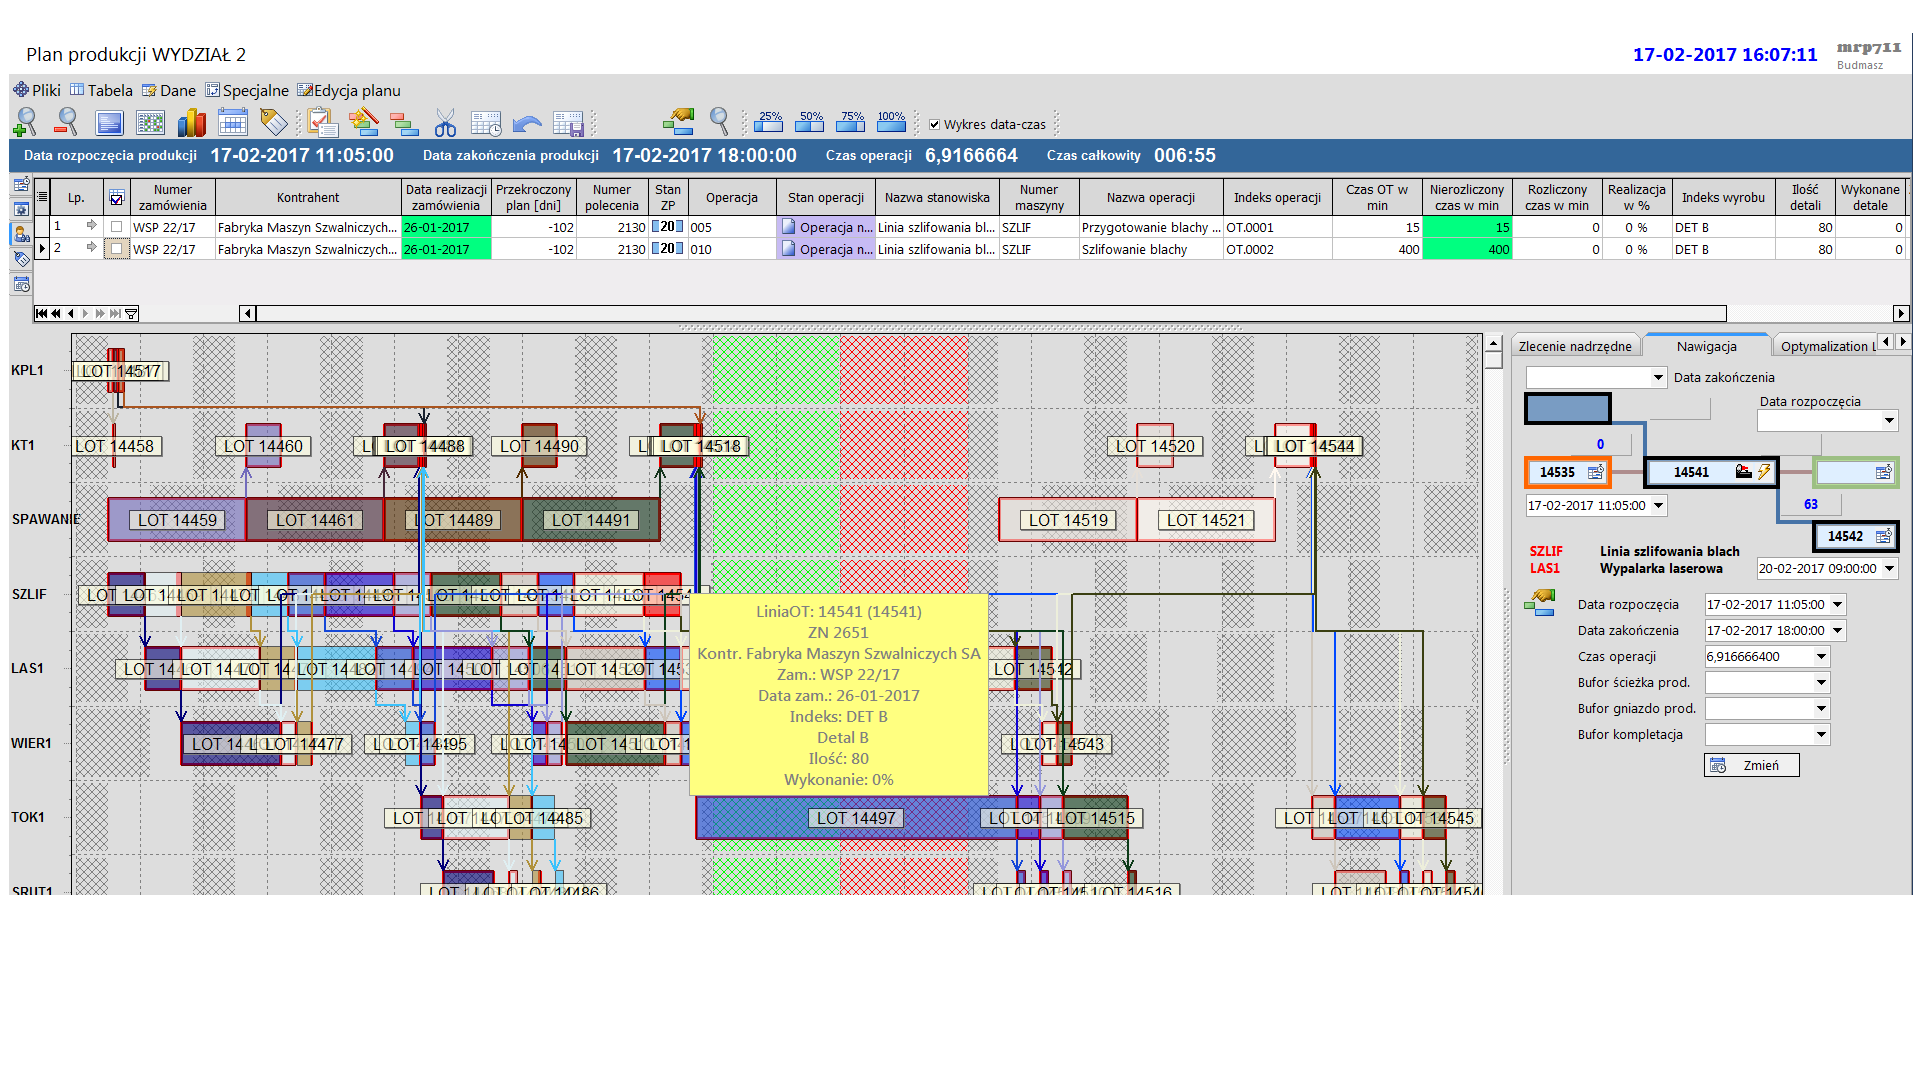
Task: Set chart zoom to 50%
Action: tap(810, 122)
